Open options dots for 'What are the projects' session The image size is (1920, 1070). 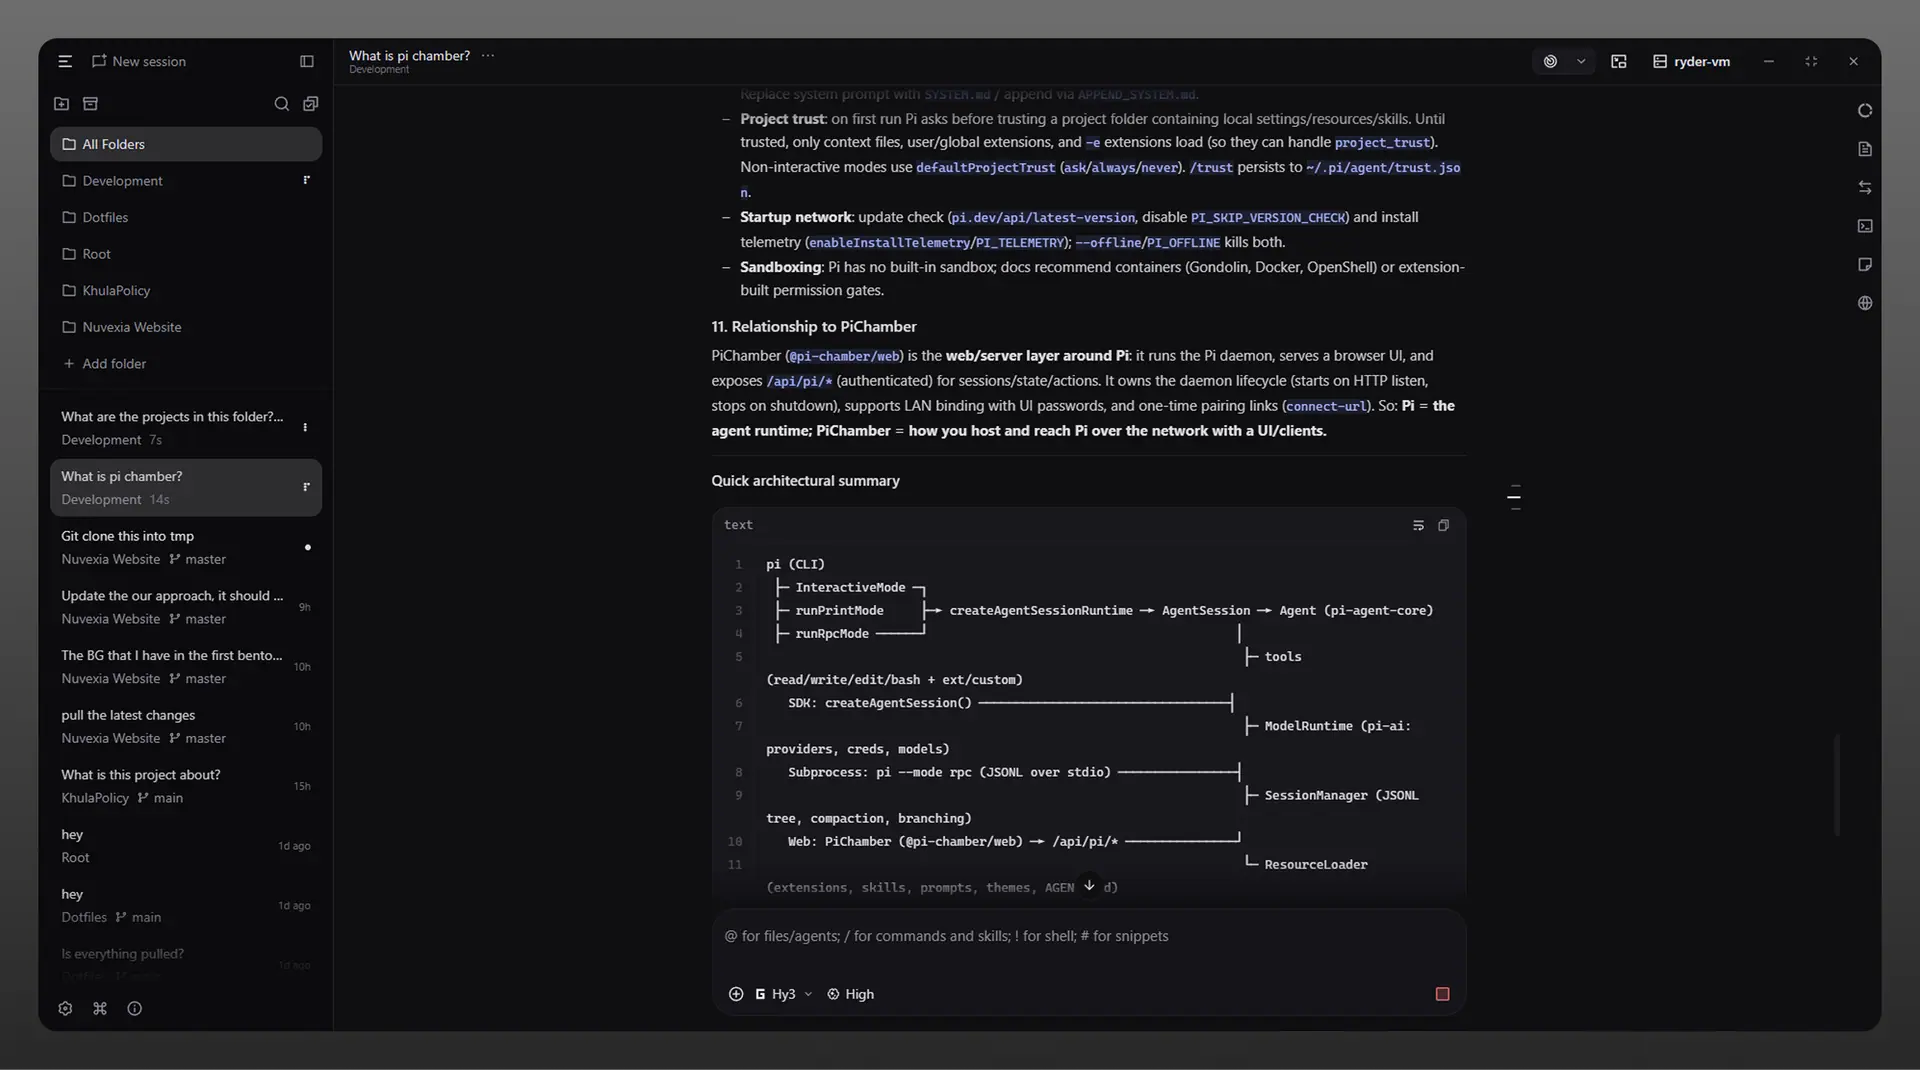[x=305, y=427]
